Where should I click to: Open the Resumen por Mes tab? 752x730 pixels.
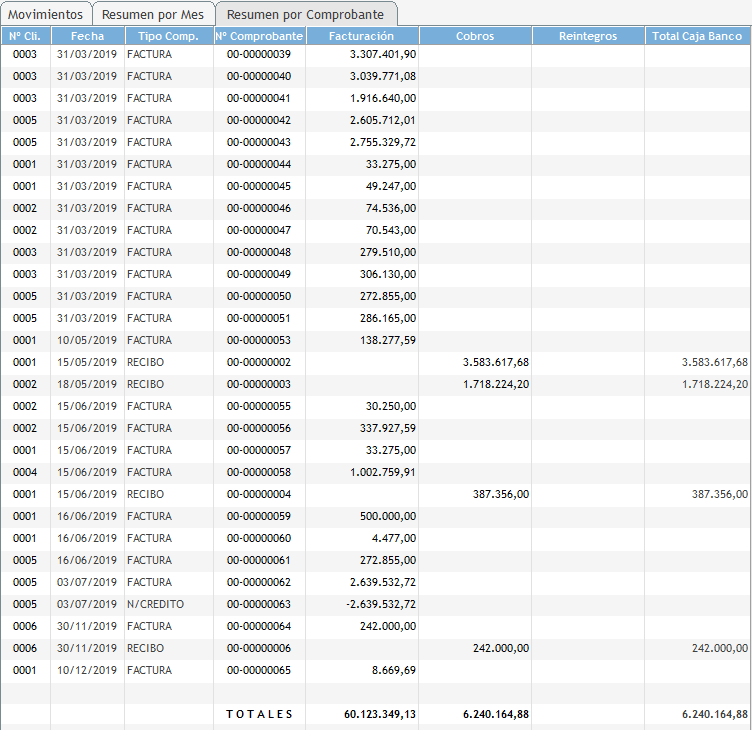point(152,15)
